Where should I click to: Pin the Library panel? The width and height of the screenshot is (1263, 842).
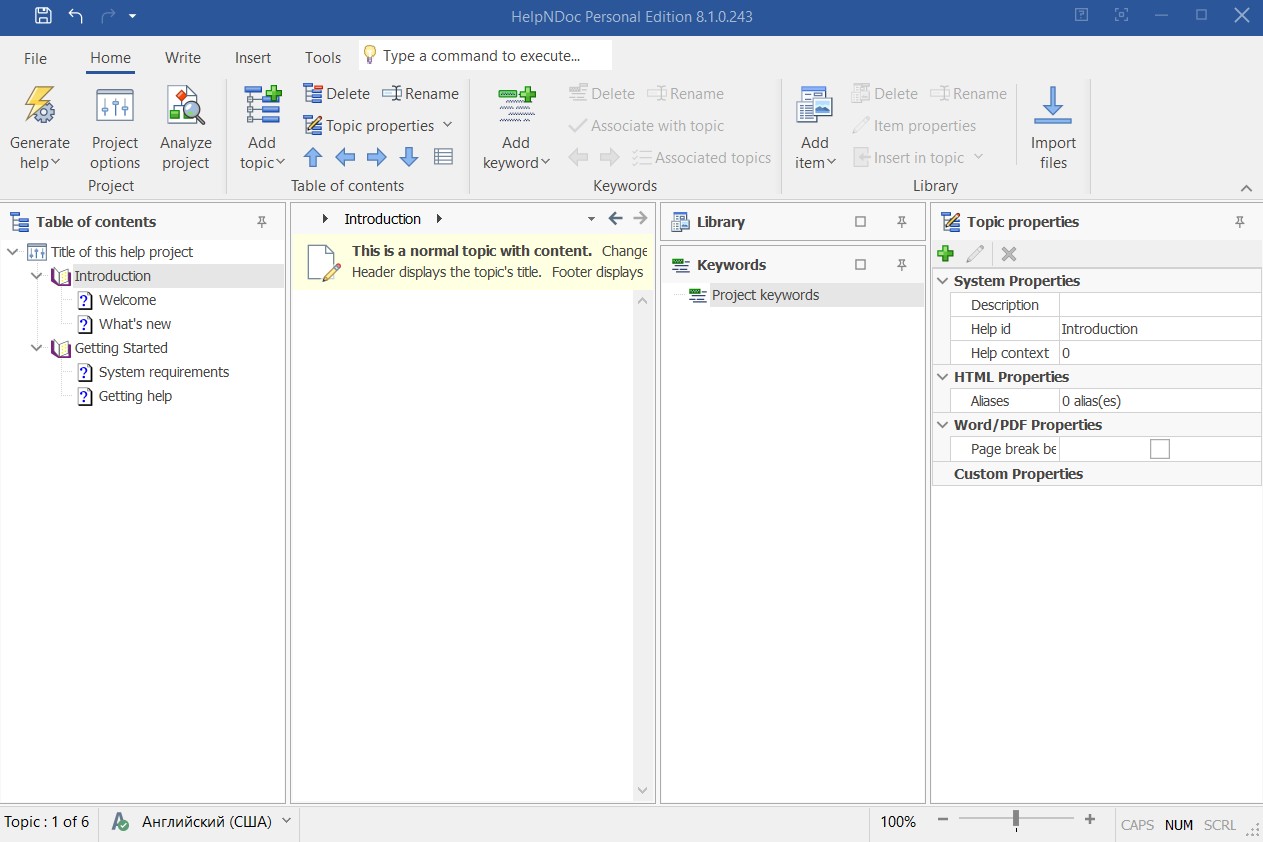click(x=901, y=222)
